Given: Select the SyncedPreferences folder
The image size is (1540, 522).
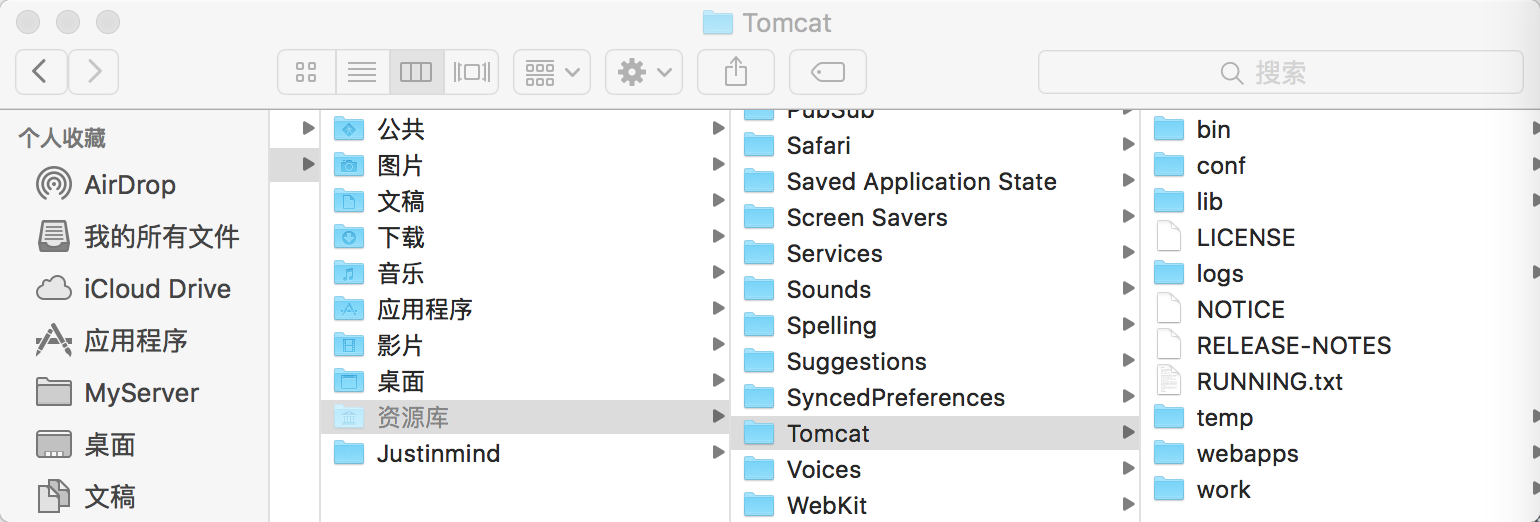Looking at the screenshot, I should coord(935,397).
